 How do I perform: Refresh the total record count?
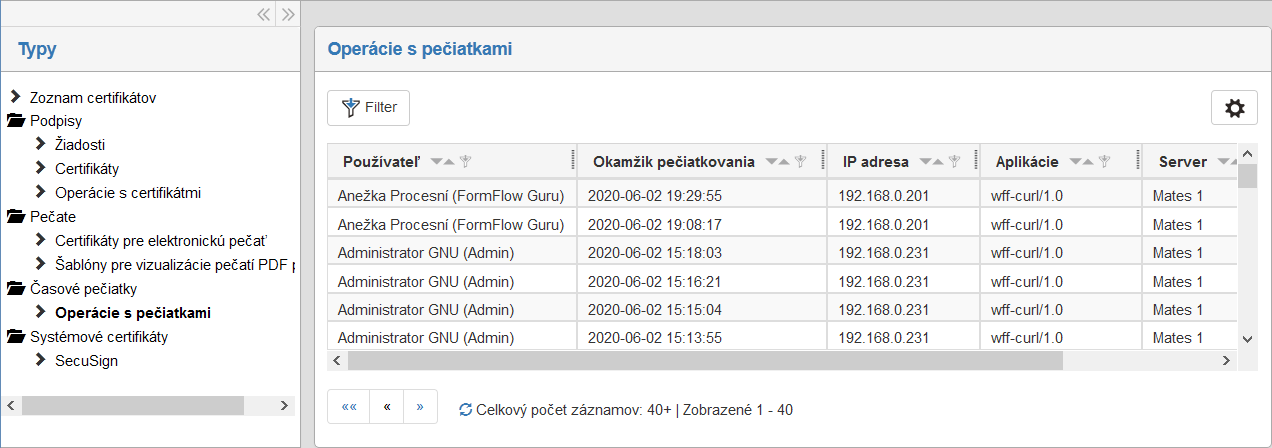(x=465, y=410)
